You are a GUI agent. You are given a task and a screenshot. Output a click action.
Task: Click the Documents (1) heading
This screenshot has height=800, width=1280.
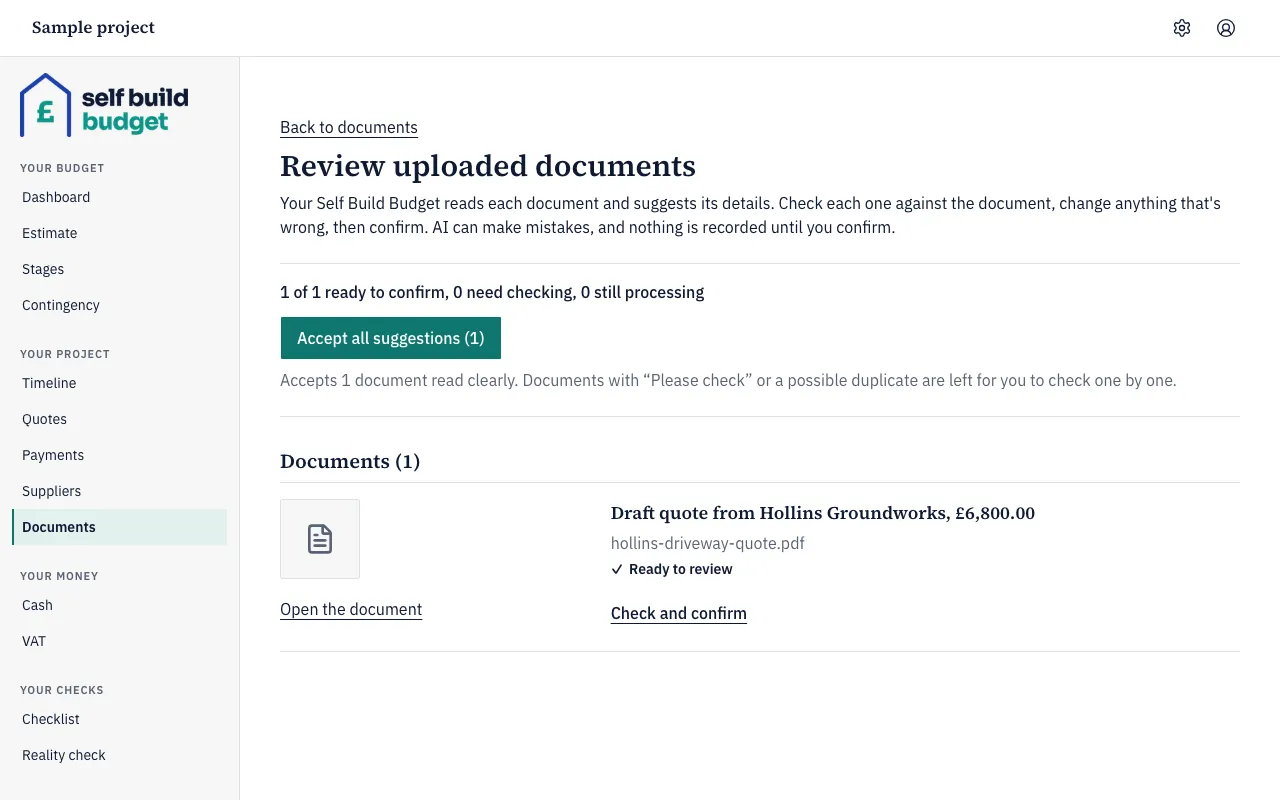click(350, 461)
